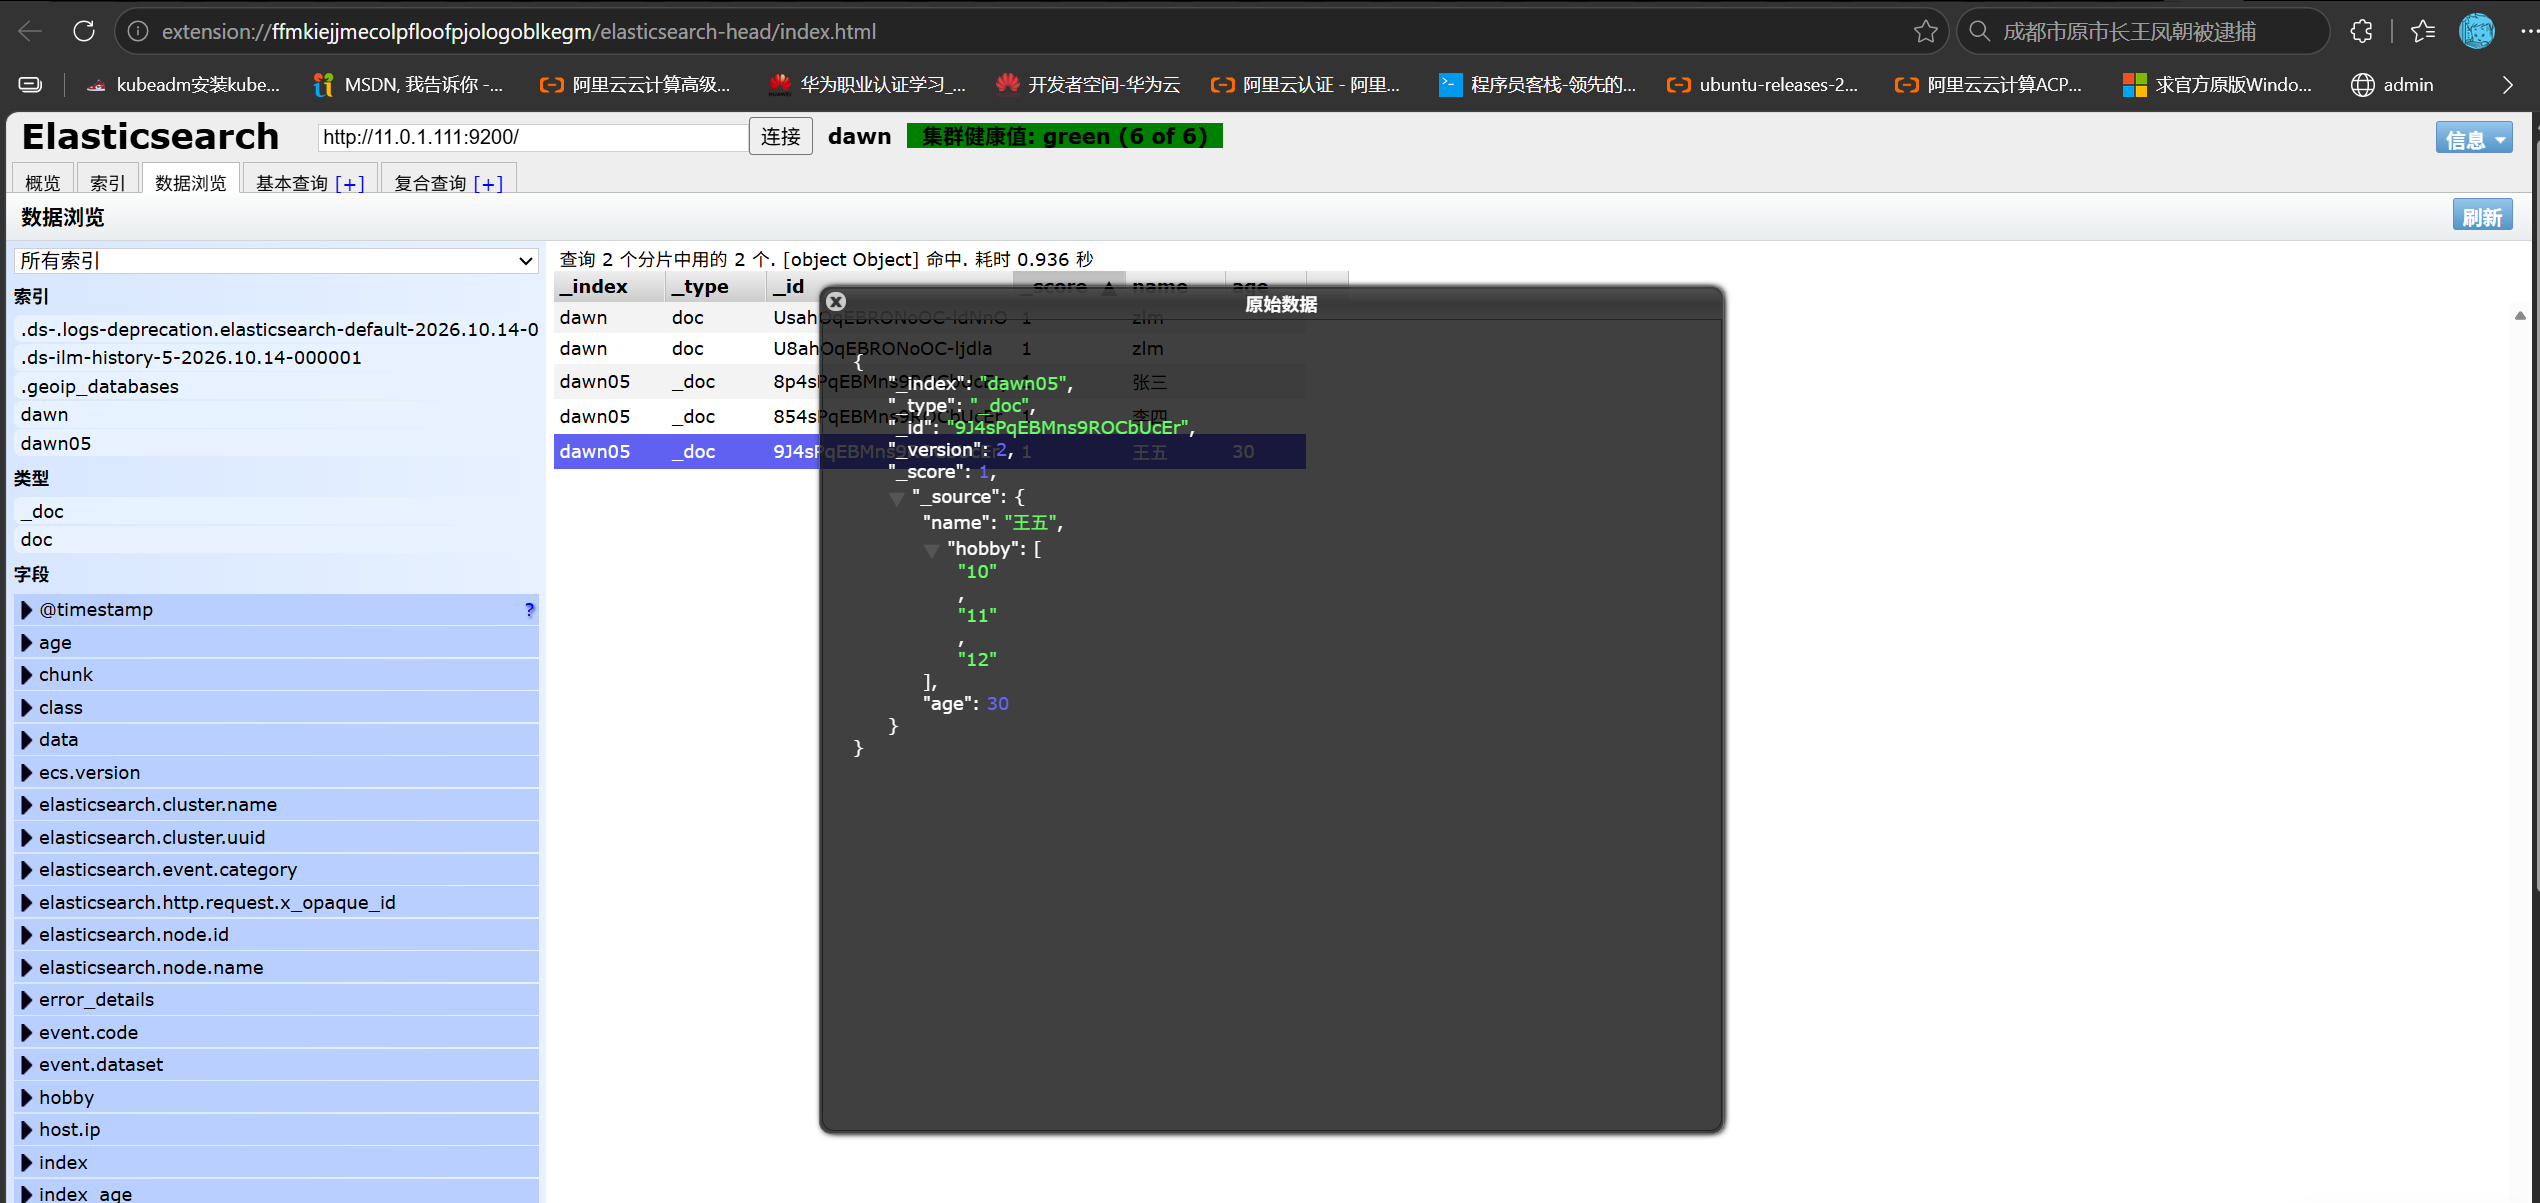
Task: Open the 信息 info dropdown menu
Action: pos(2474,138)
